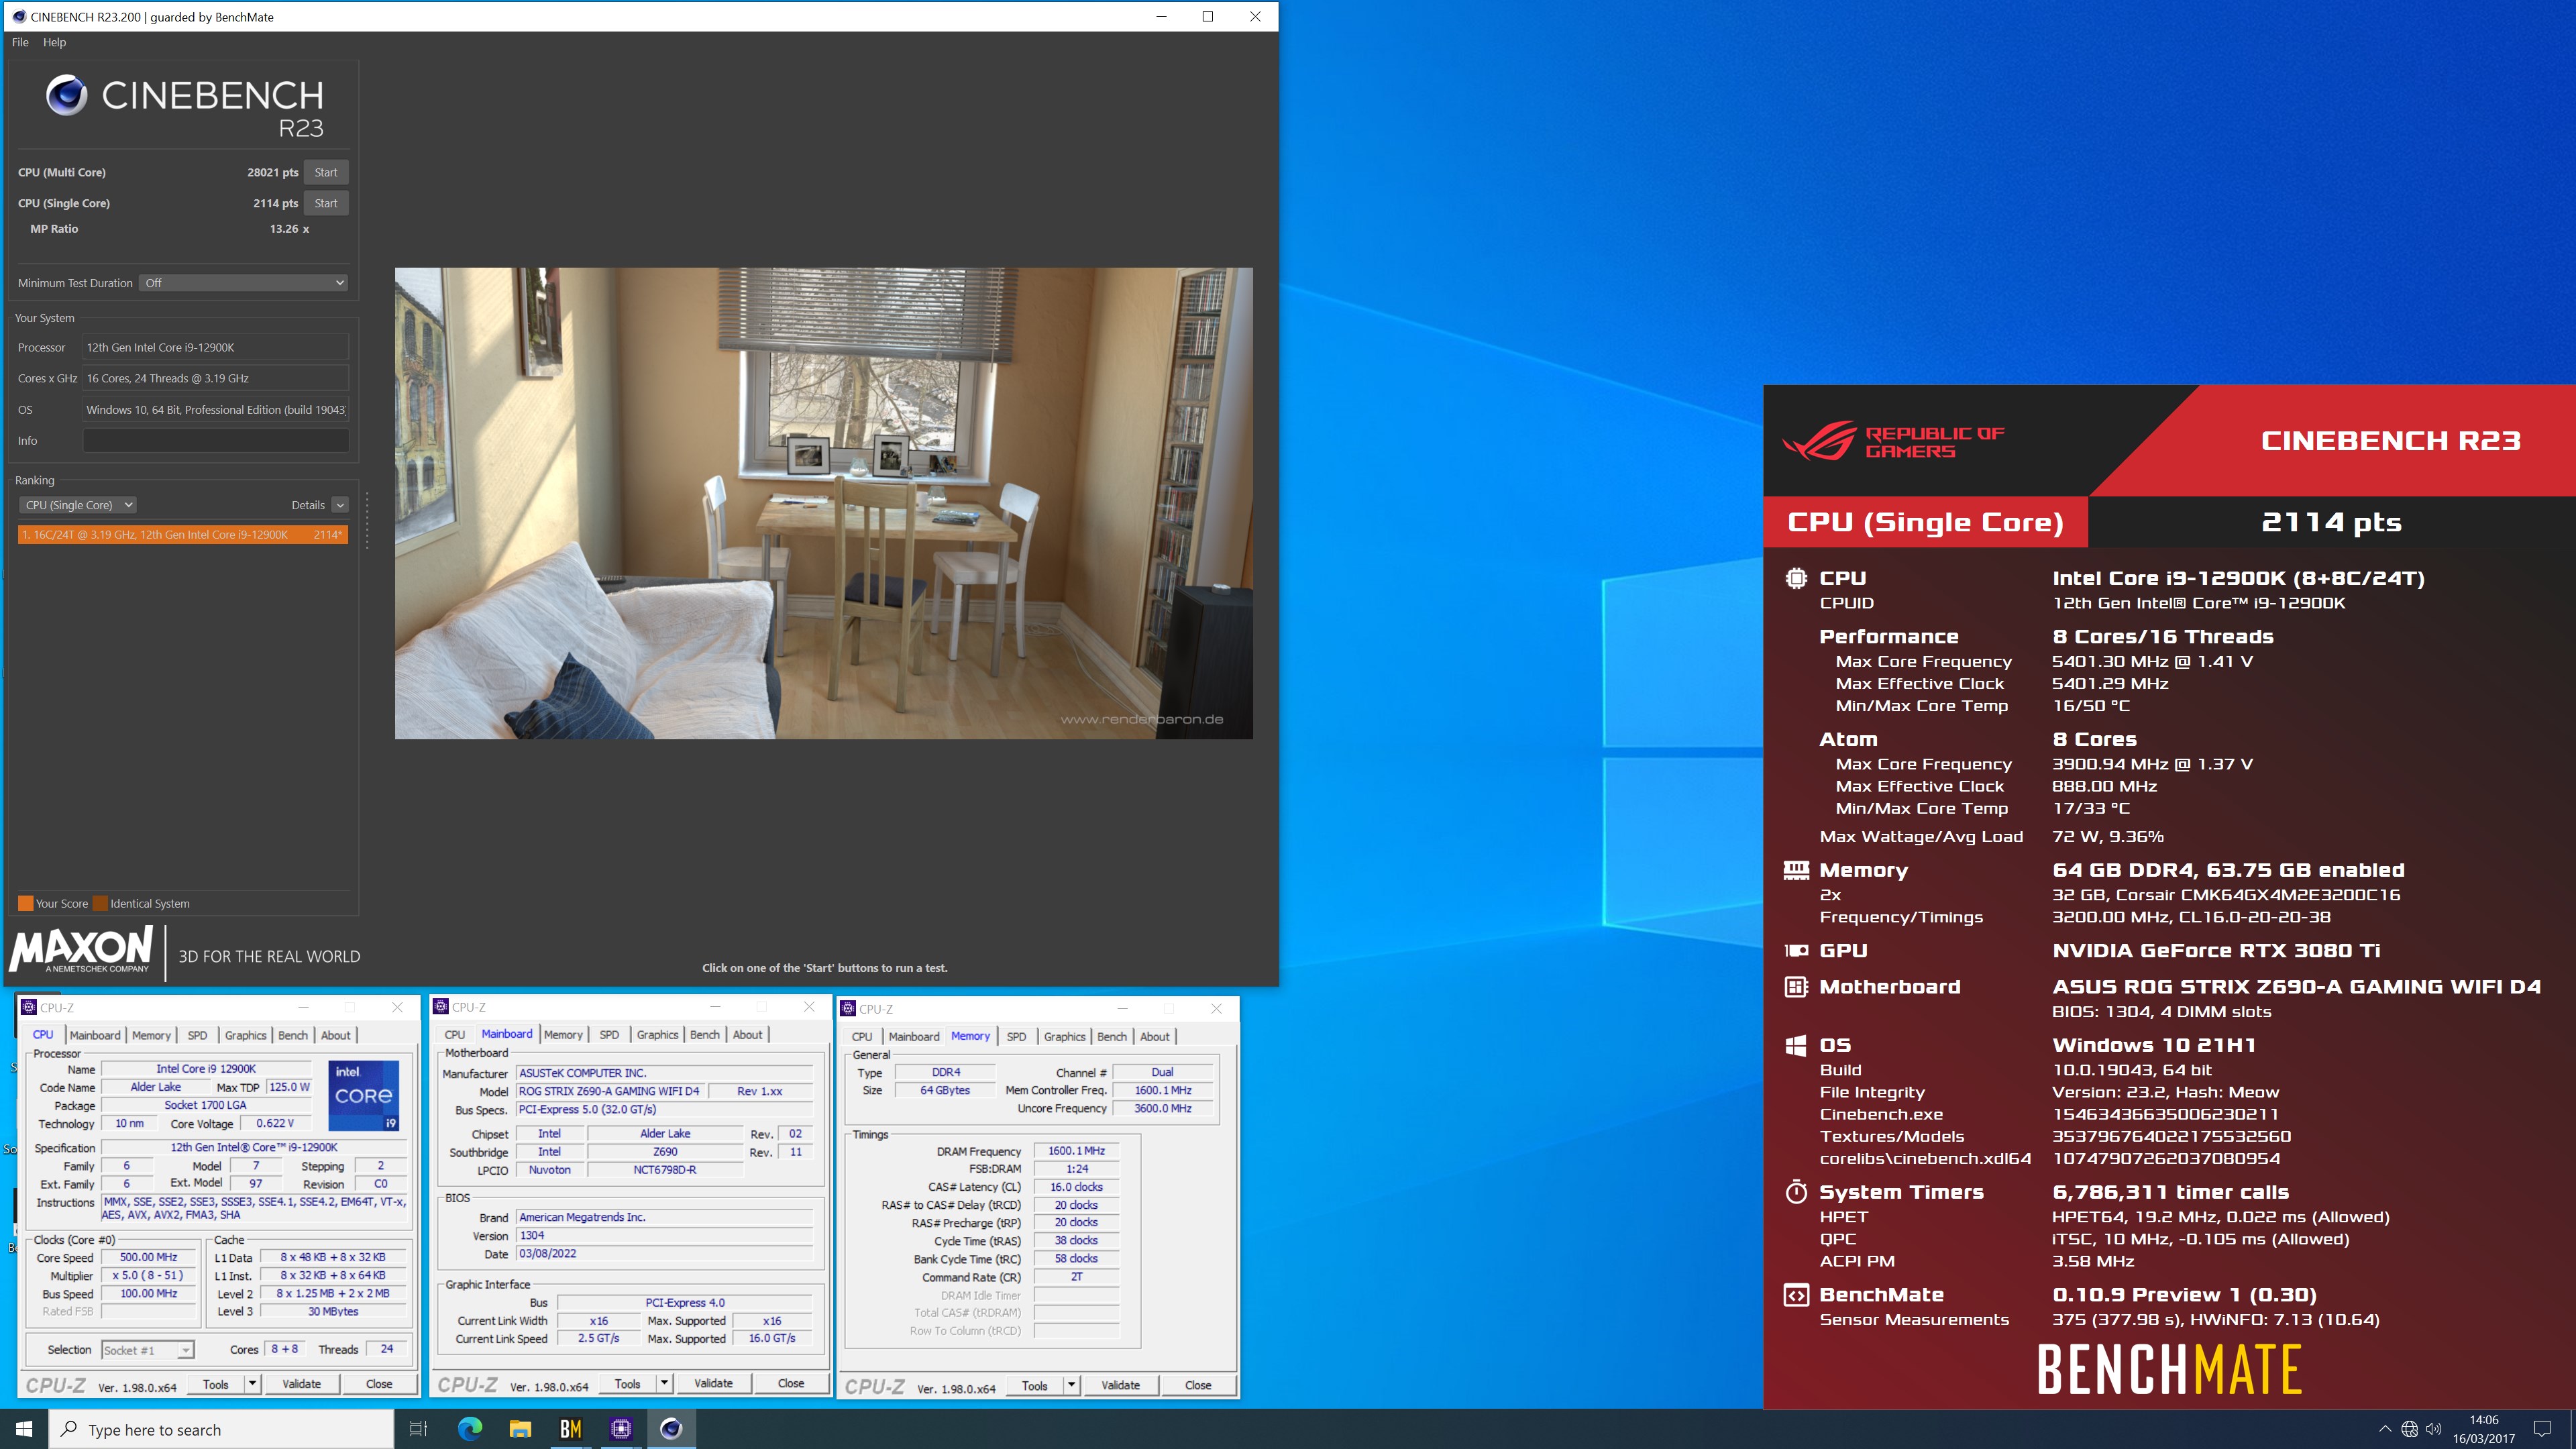The height and width of the screenshot is (1449, 2576).
Task: Click the Identical System legend swatch
Action: (100, 903)
